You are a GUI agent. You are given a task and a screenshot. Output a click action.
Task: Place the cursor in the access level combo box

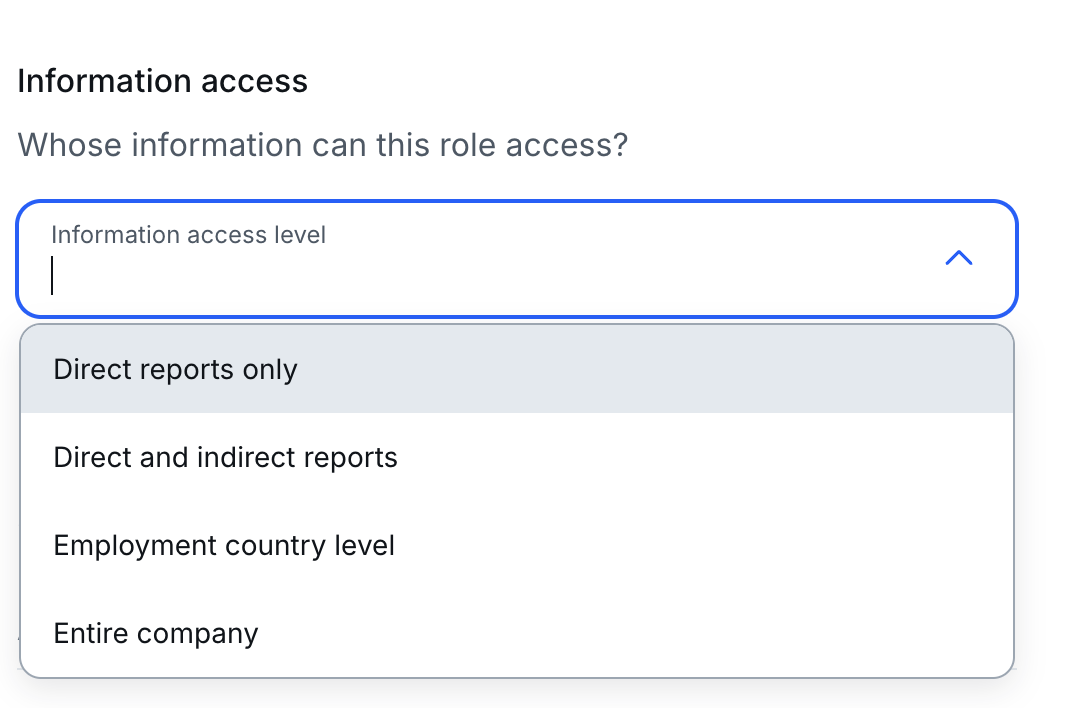(x=517, y=259)
